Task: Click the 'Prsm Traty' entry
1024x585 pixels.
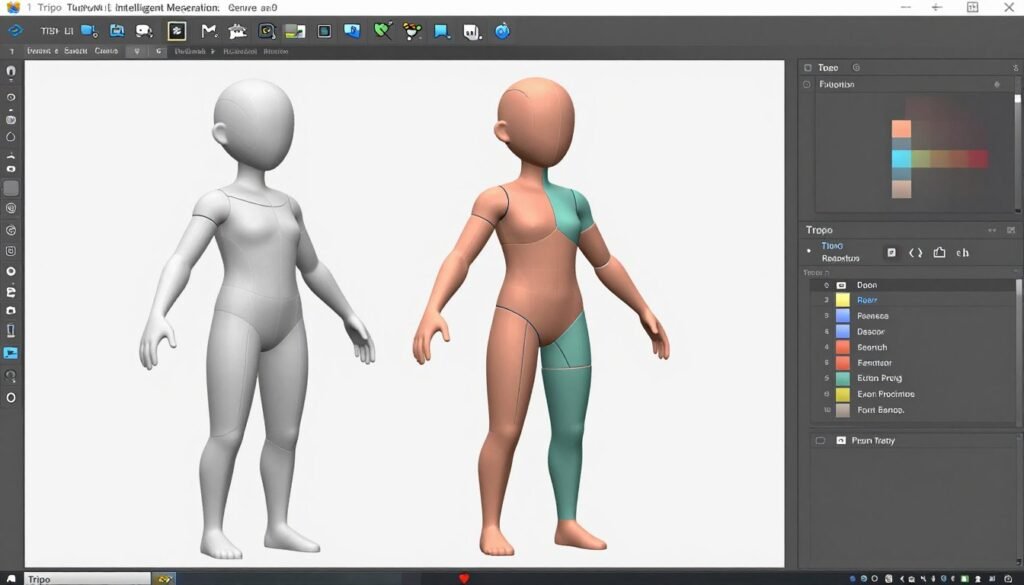Action: click(x=873, y=441)
